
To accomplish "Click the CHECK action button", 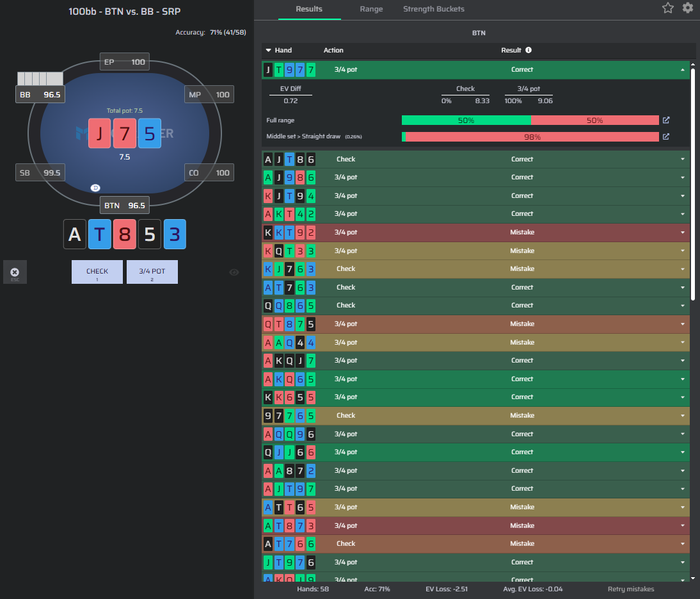I will click(x=97, y=272).
